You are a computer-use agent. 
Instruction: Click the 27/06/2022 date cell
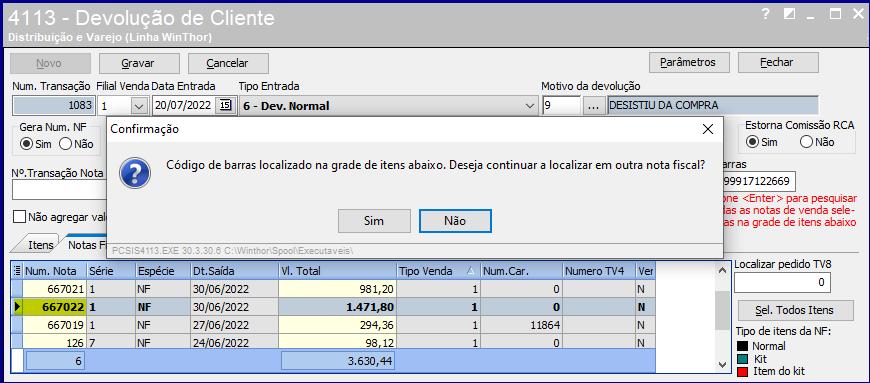coord(234,325)
